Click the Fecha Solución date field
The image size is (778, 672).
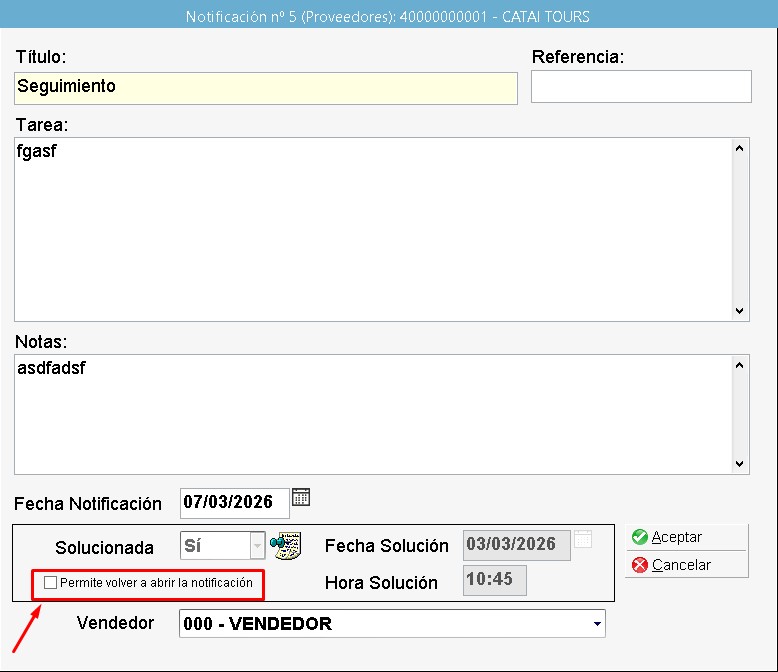tap(517, 545)
